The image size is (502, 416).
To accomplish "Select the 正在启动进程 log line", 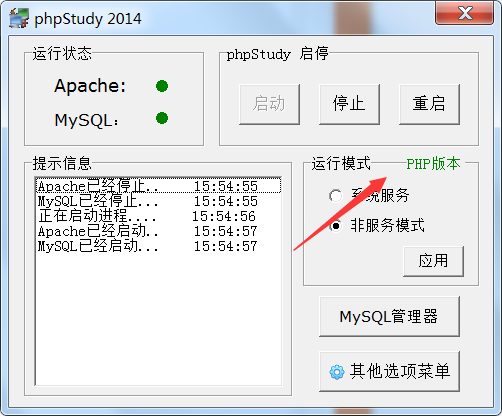I will [158, 216].
